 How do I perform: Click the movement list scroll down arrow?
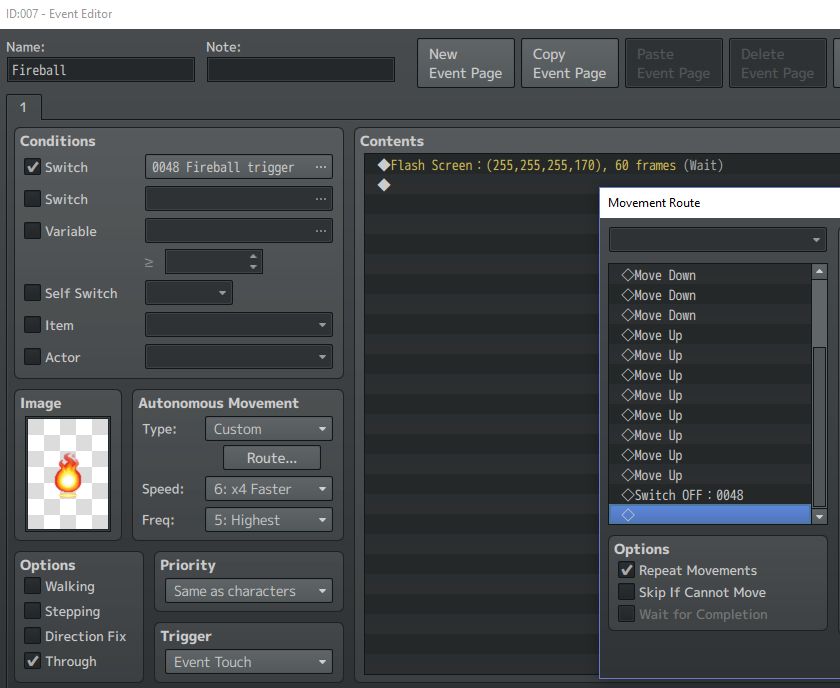pyautogui.click(x=819, y=517)
